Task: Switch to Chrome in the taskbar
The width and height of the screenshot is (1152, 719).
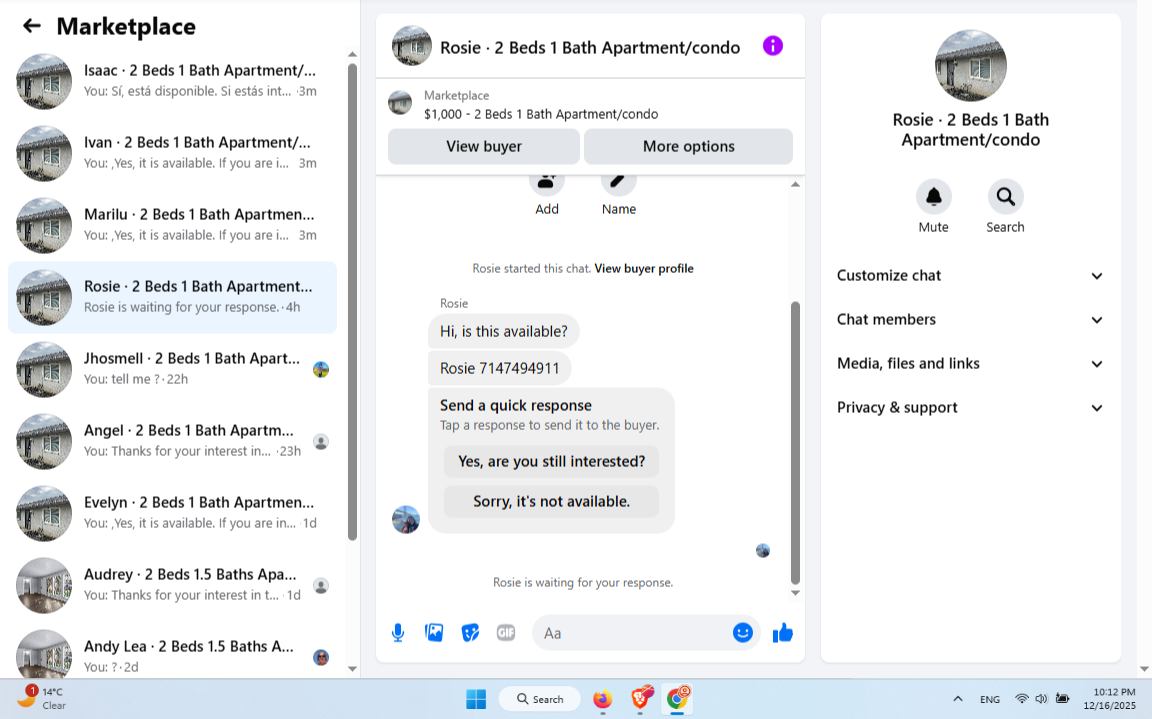Action: [677, 698]
